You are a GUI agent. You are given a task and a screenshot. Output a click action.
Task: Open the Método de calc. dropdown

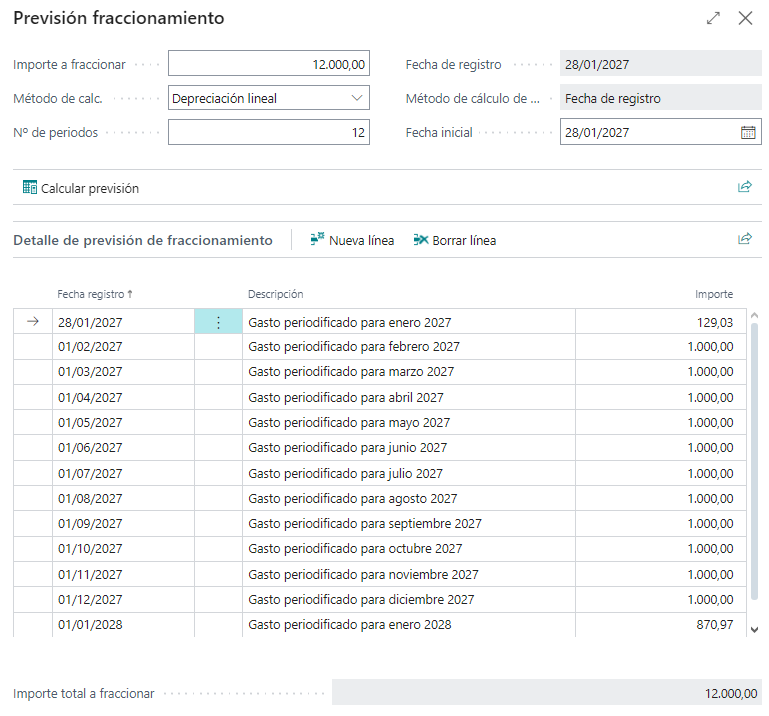358,98
